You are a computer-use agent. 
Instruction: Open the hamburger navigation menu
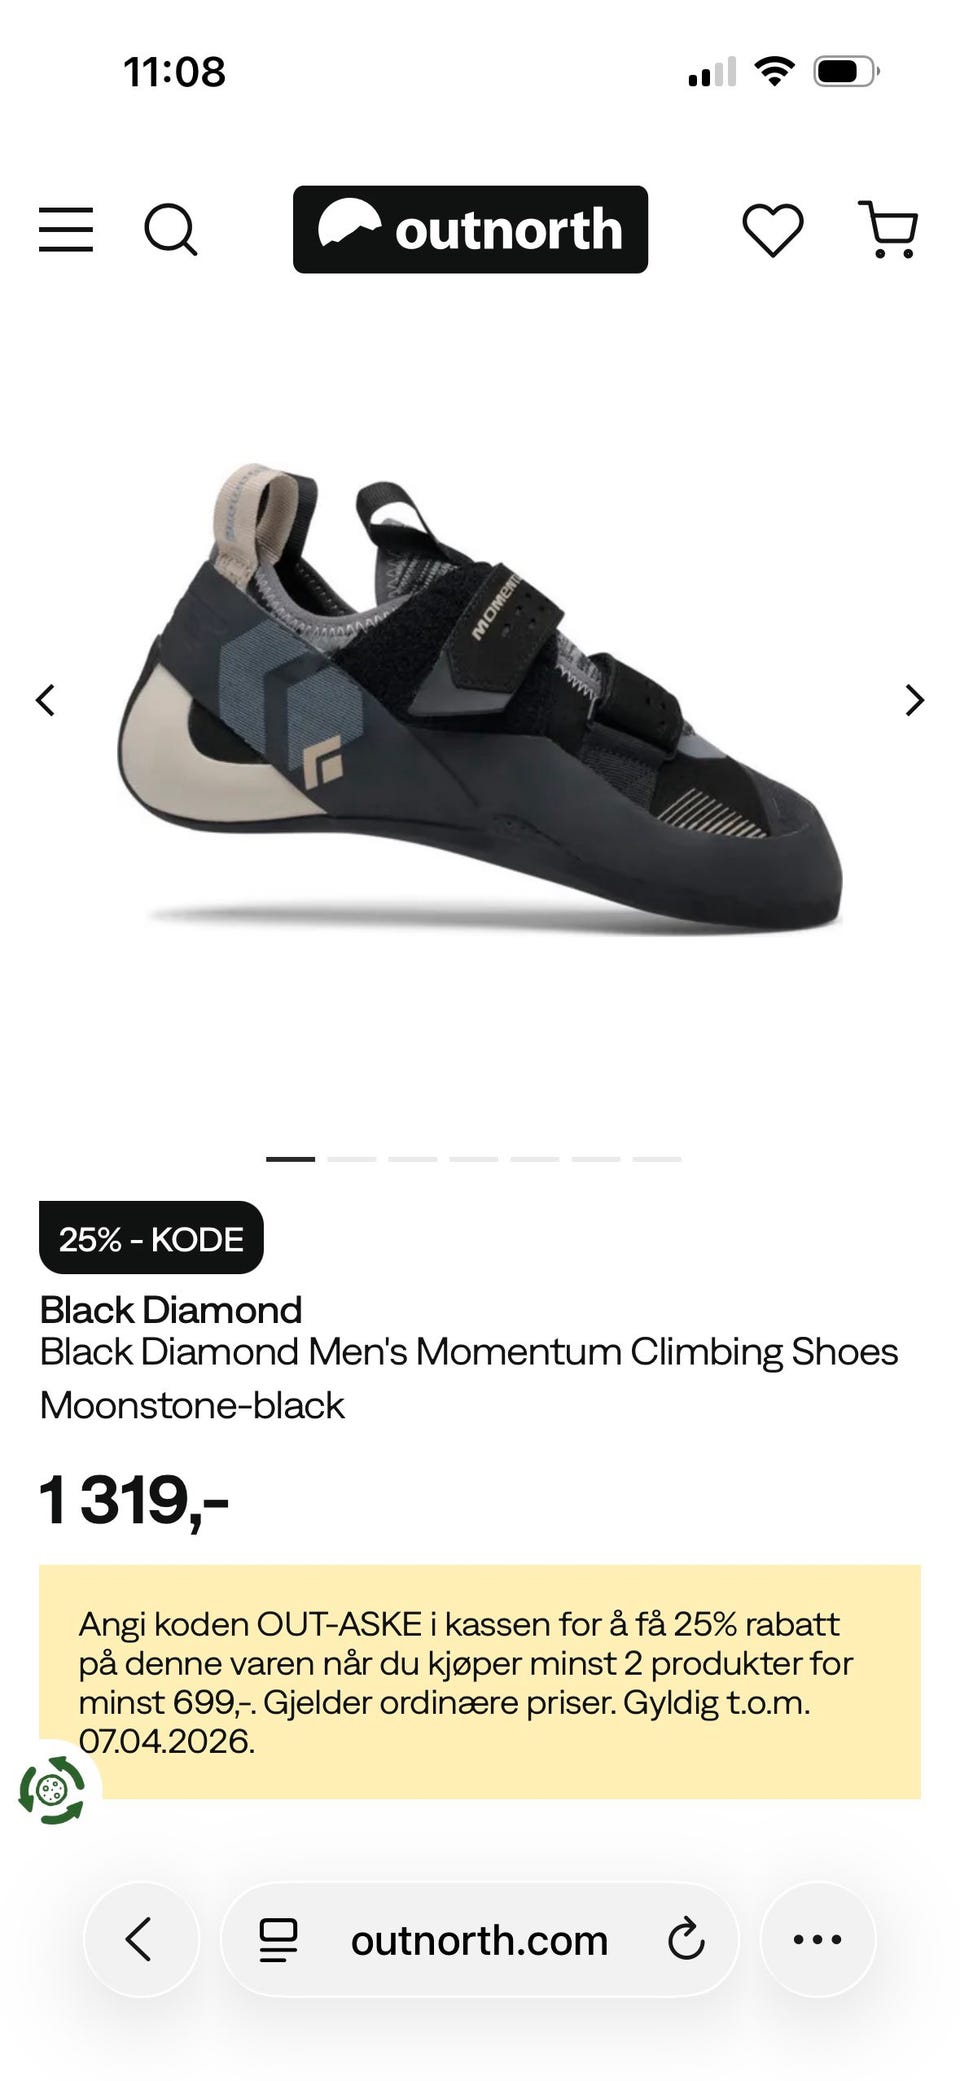[66, 230]
